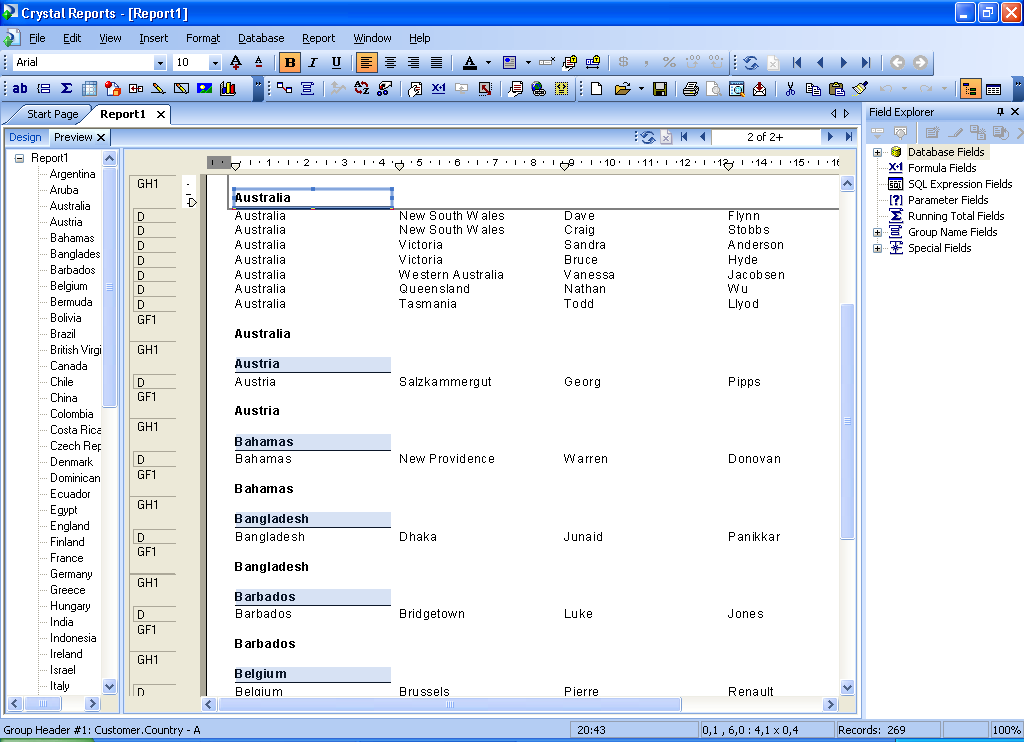Insert a text object with the ab tool
The image size is (1024, 742).
point(20,88)
